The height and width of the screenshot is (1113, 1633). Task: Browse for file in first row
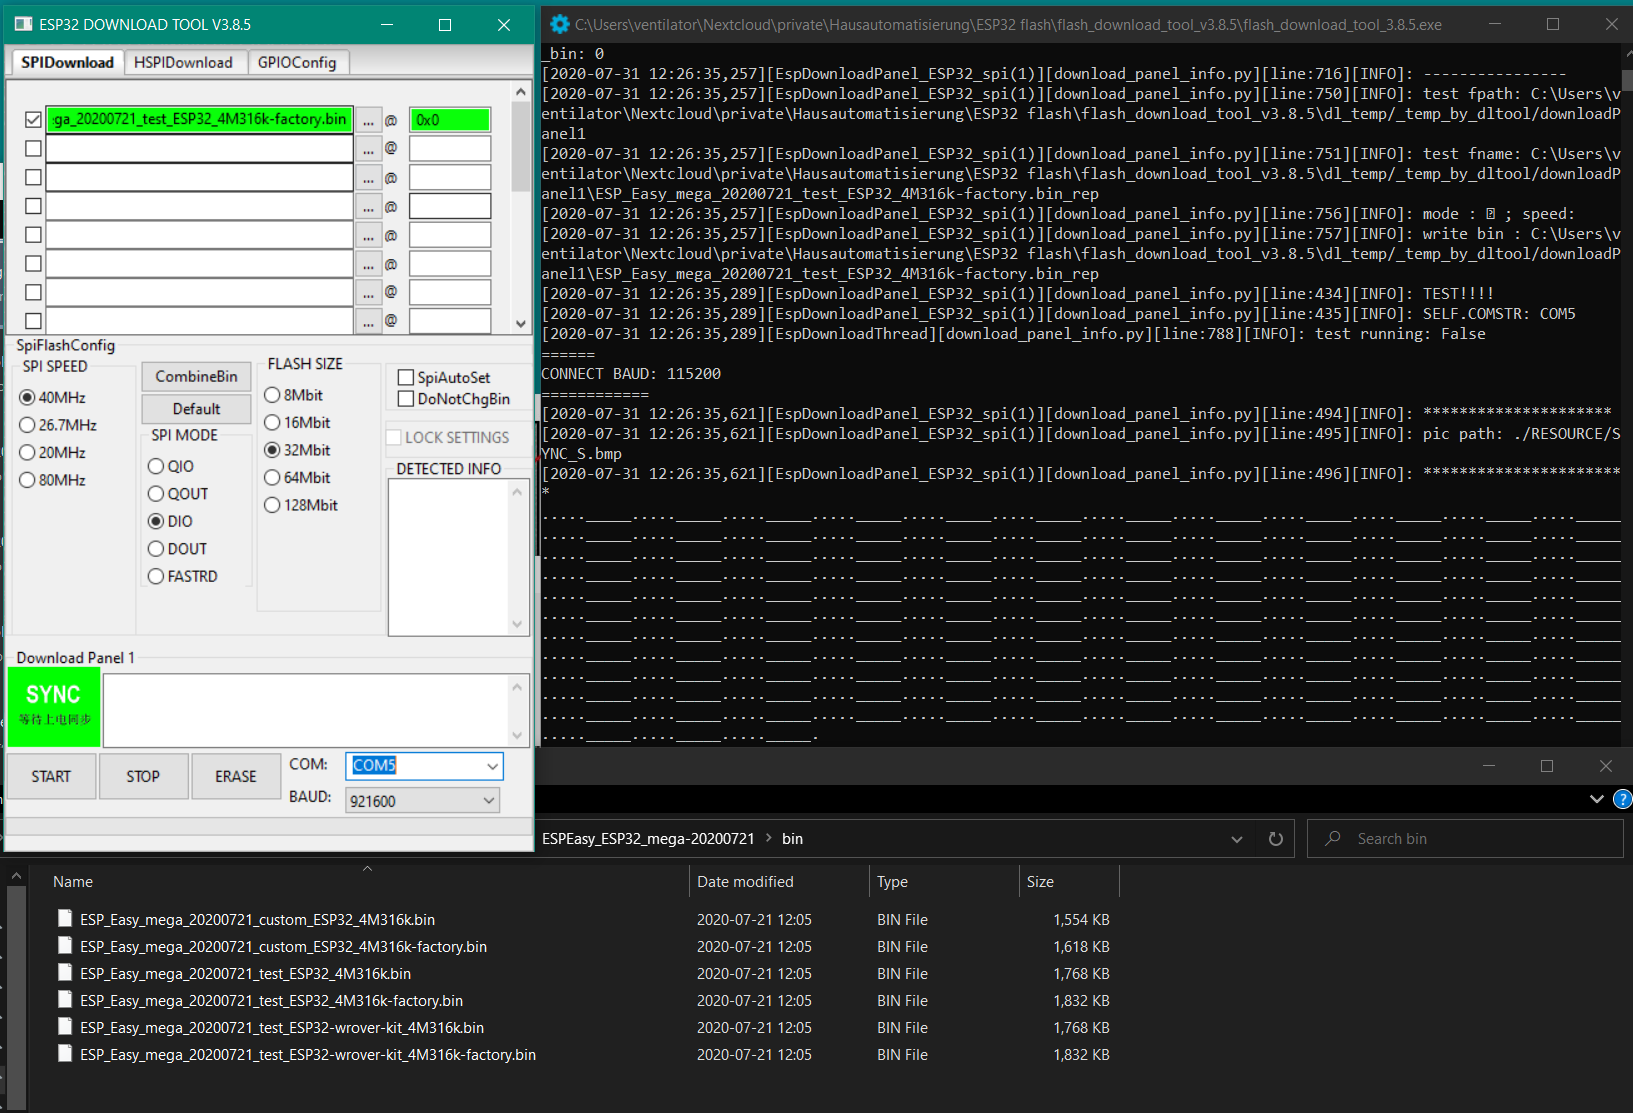tap(369, 120)
